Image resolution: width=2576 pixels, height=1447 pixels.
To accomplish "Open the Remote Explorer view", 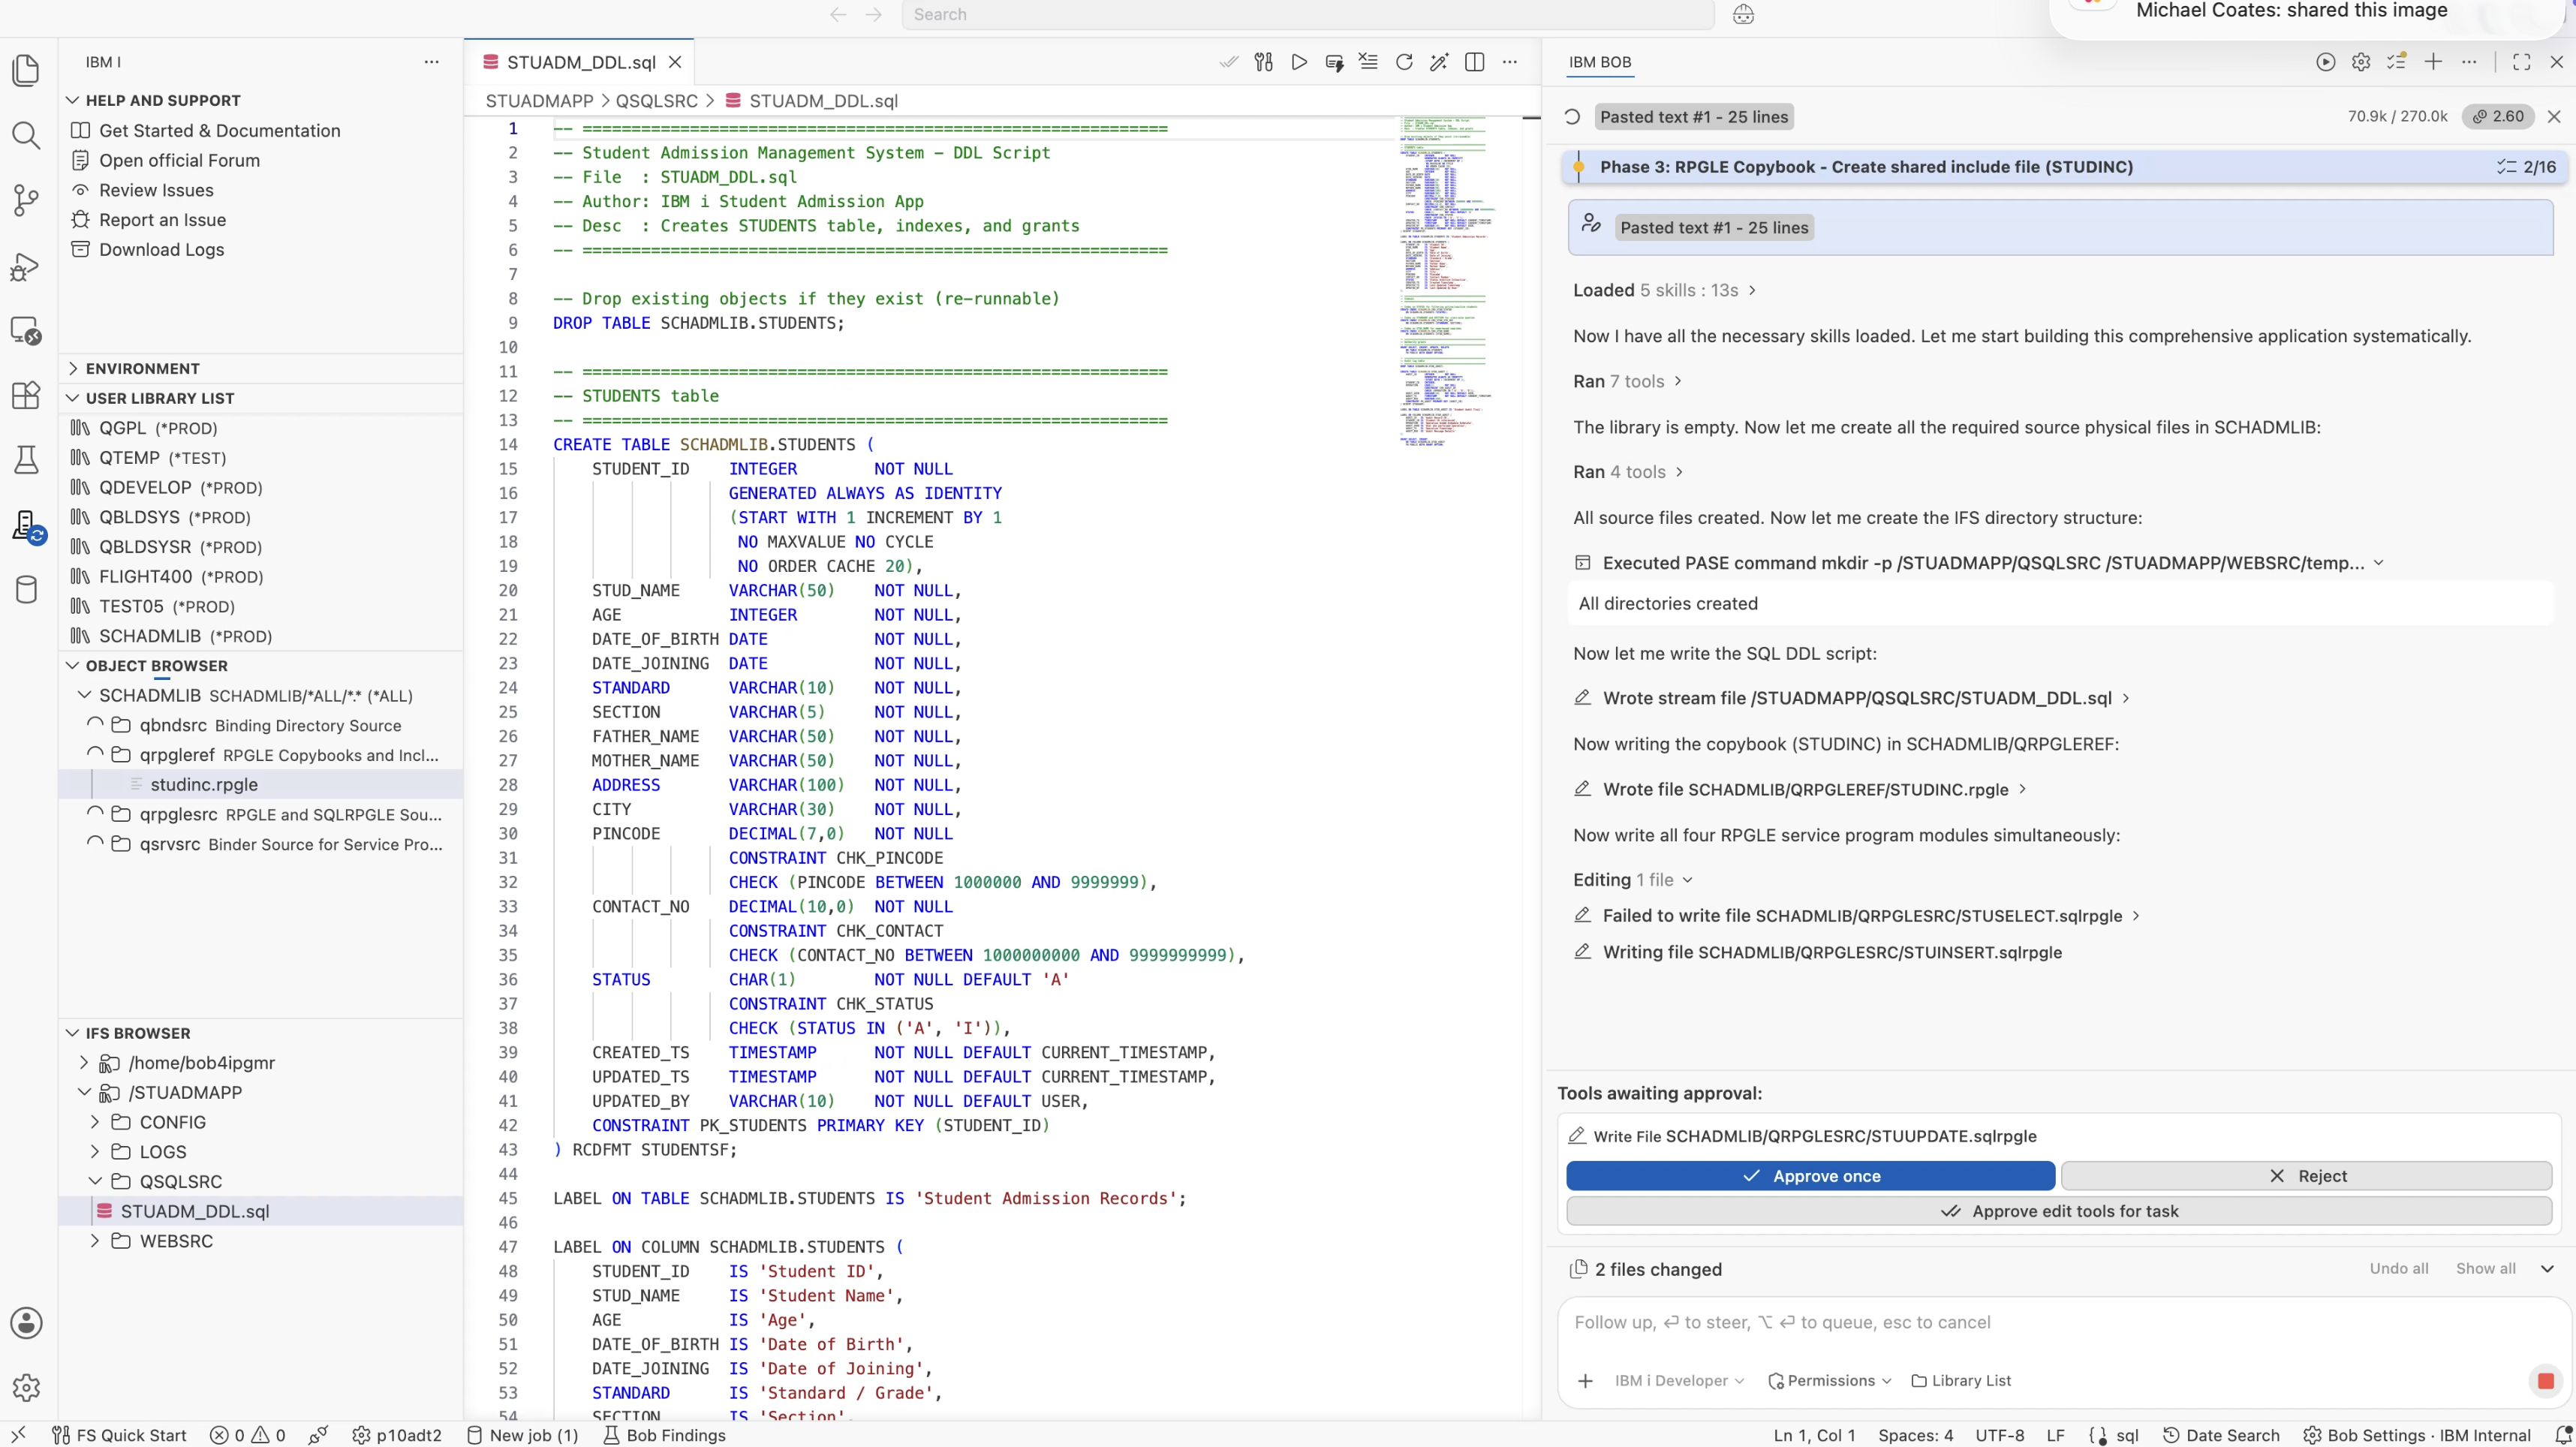I will click(27, 331).
